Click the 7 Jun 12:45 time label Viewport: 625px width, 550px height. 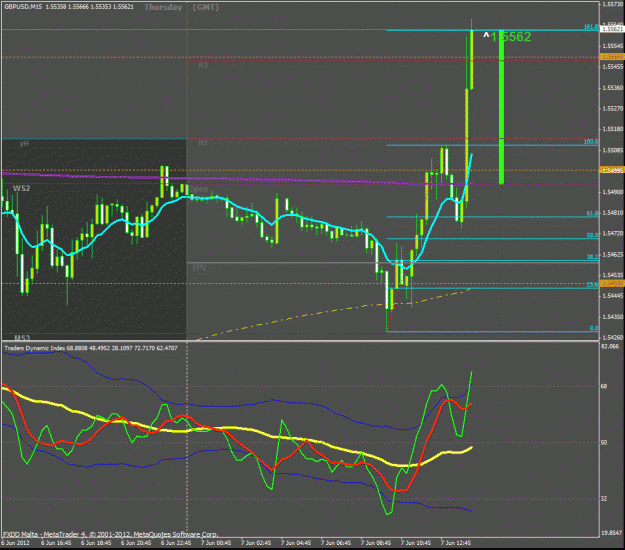(x=456, y=543)
